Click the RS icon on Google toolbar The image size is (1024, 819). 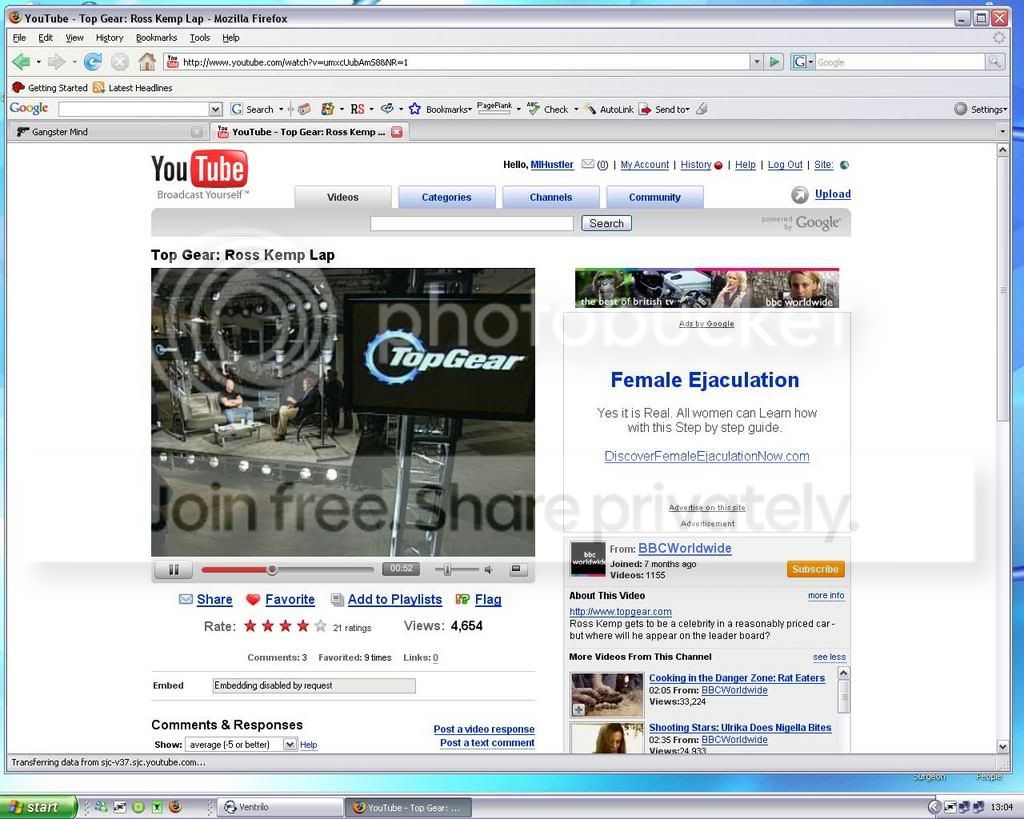(357, 109)
